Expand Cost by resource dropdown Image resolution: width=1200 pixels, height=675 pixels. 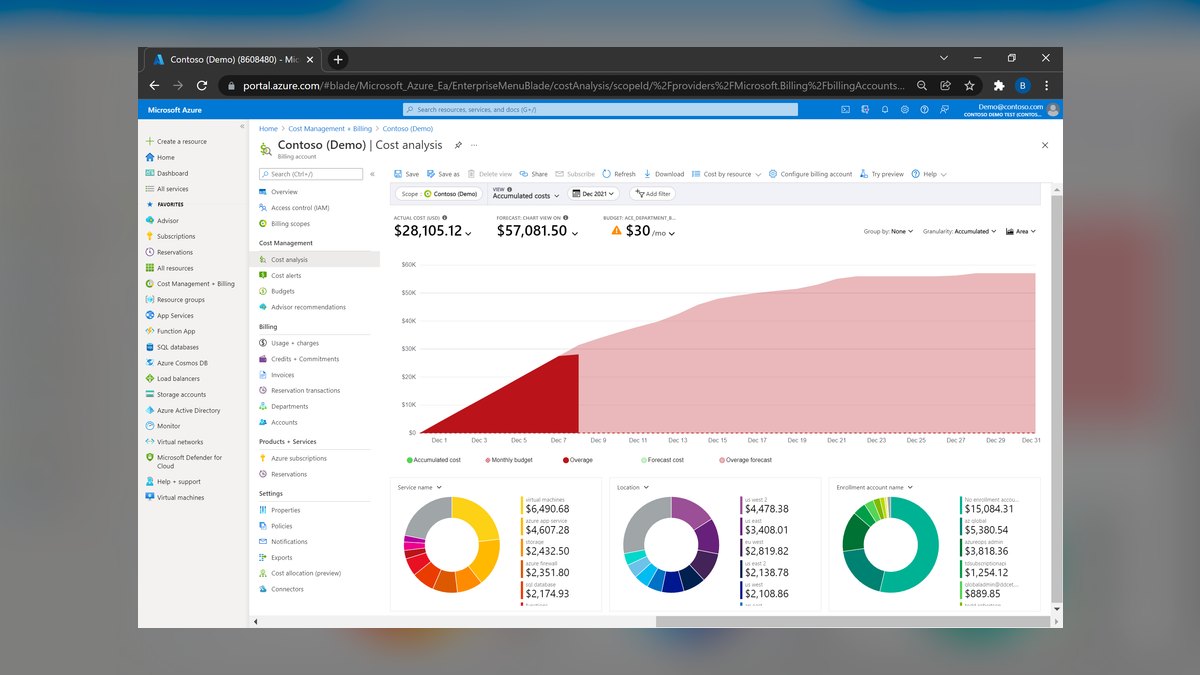coord(726,174)
